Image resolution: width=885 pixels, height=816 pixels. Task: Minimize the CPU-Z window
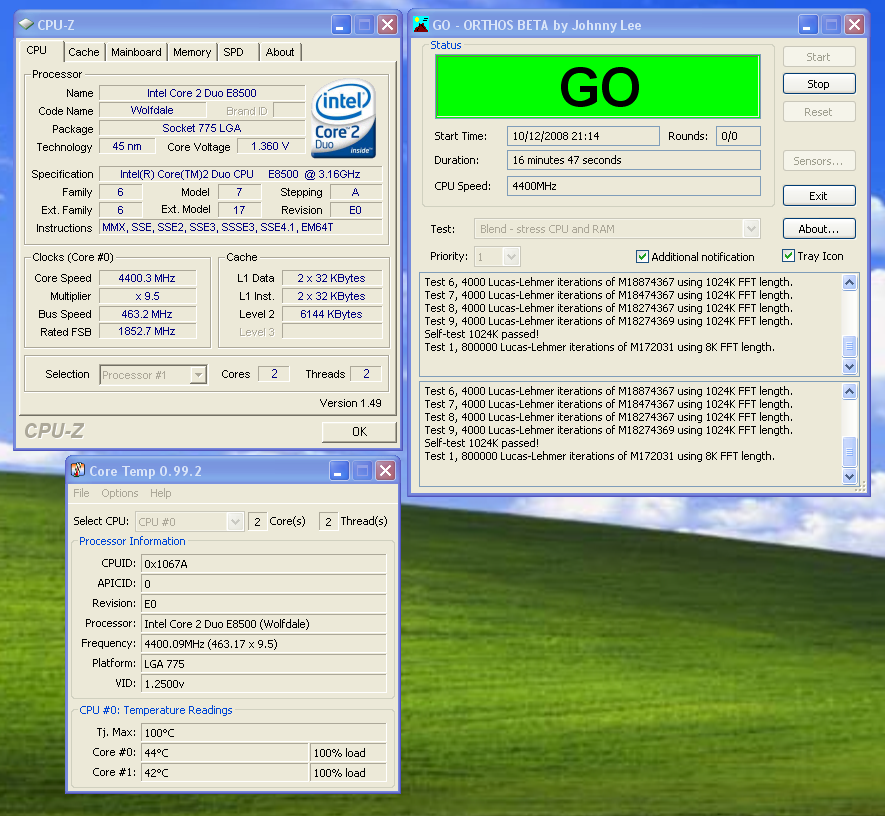[340, 25]
